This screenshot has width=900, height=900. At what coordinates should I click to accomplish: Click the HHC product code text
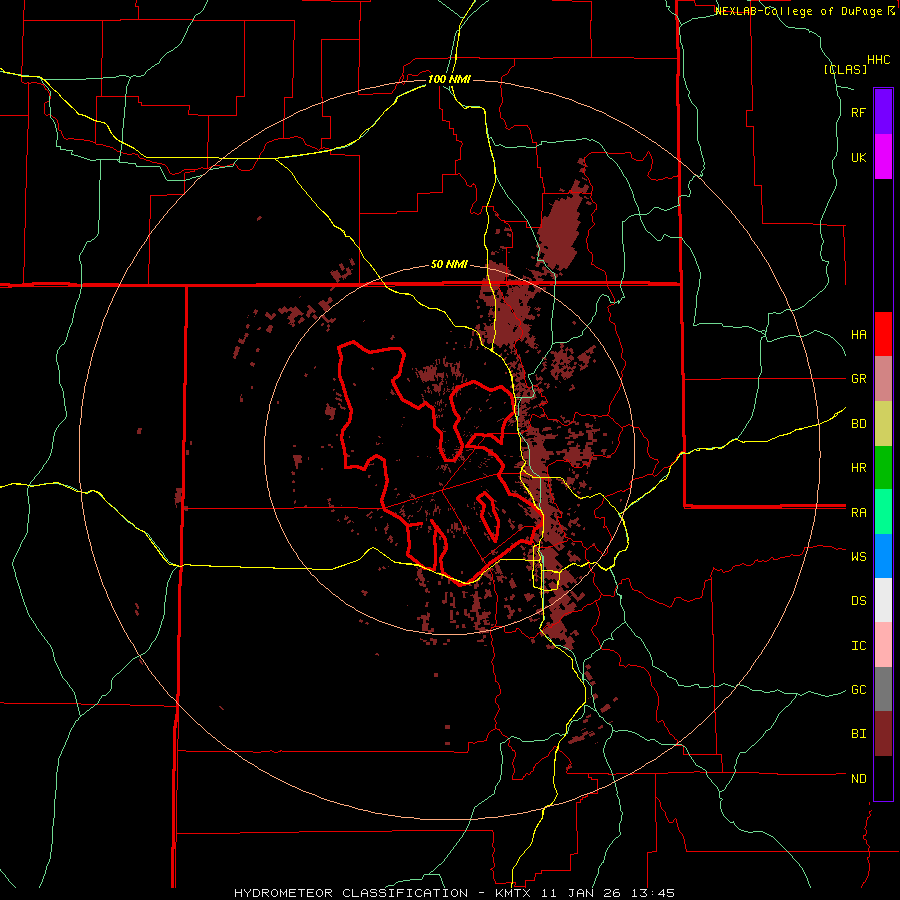click(879, 60)
